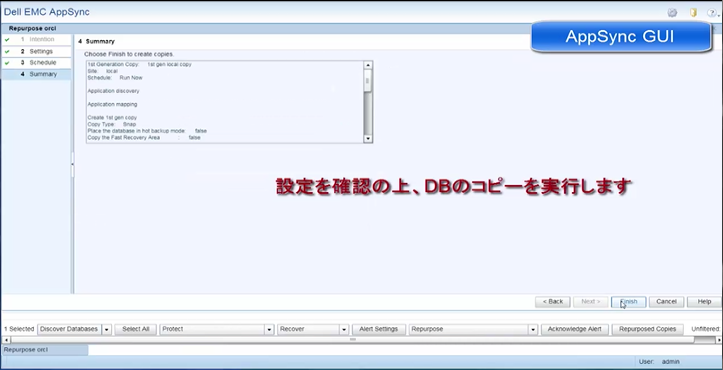Open the Protect dropdown
Image resolution: width=723 pixels, height=370 pixels.
(x=217, y=329)
